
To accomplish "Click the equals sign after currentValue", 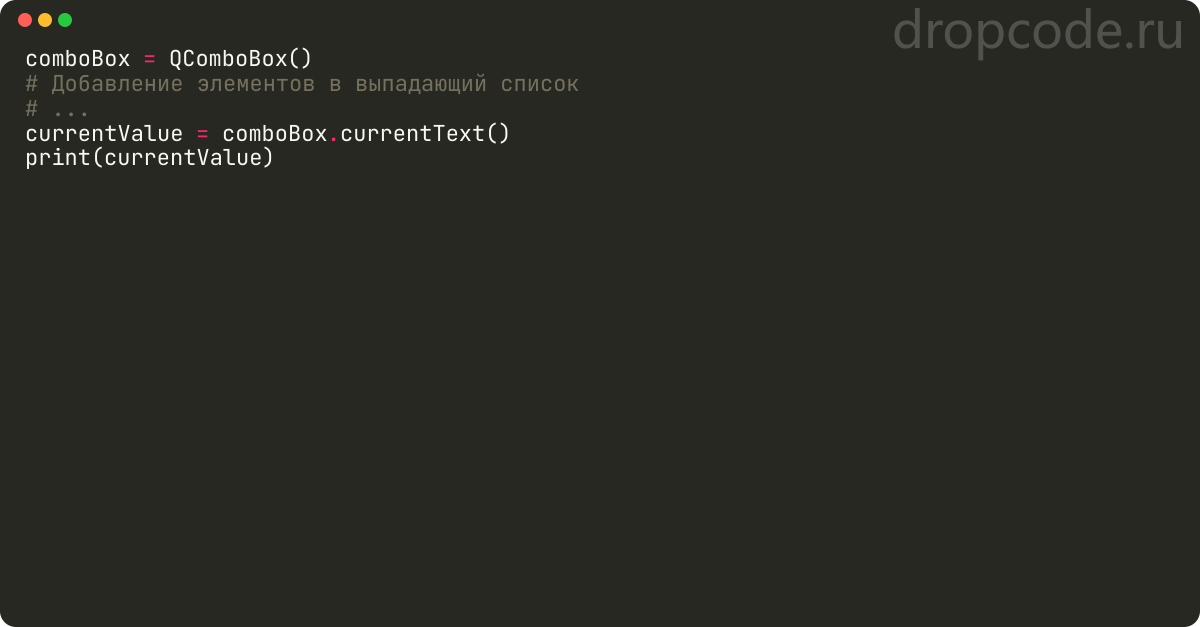I will point(203,134).
